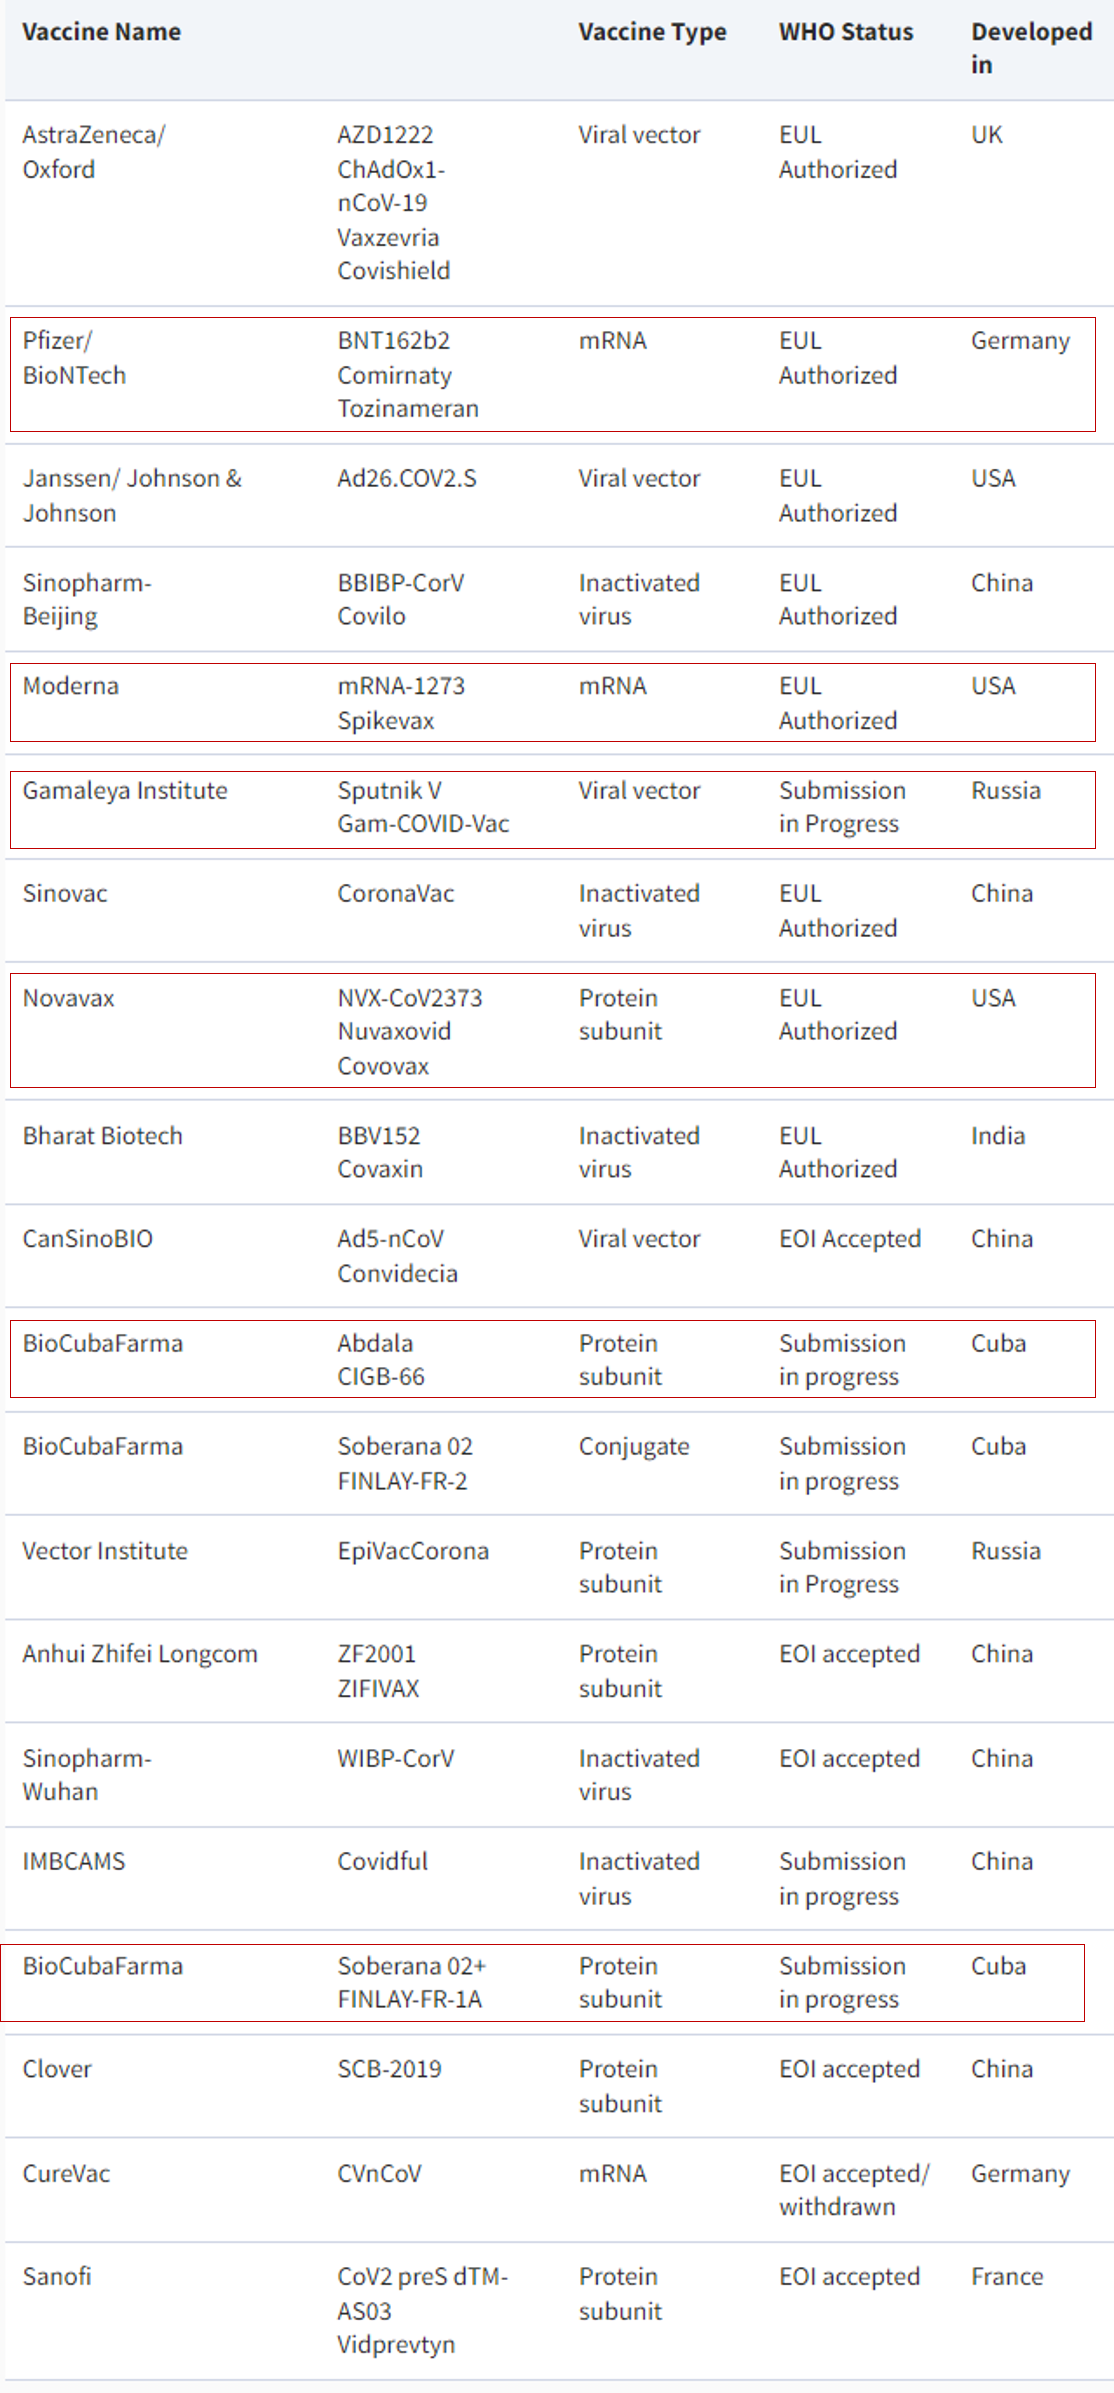Select the Novavax row name
1114x2393 pixels.
pyautogui.click(x=68, y=998)
